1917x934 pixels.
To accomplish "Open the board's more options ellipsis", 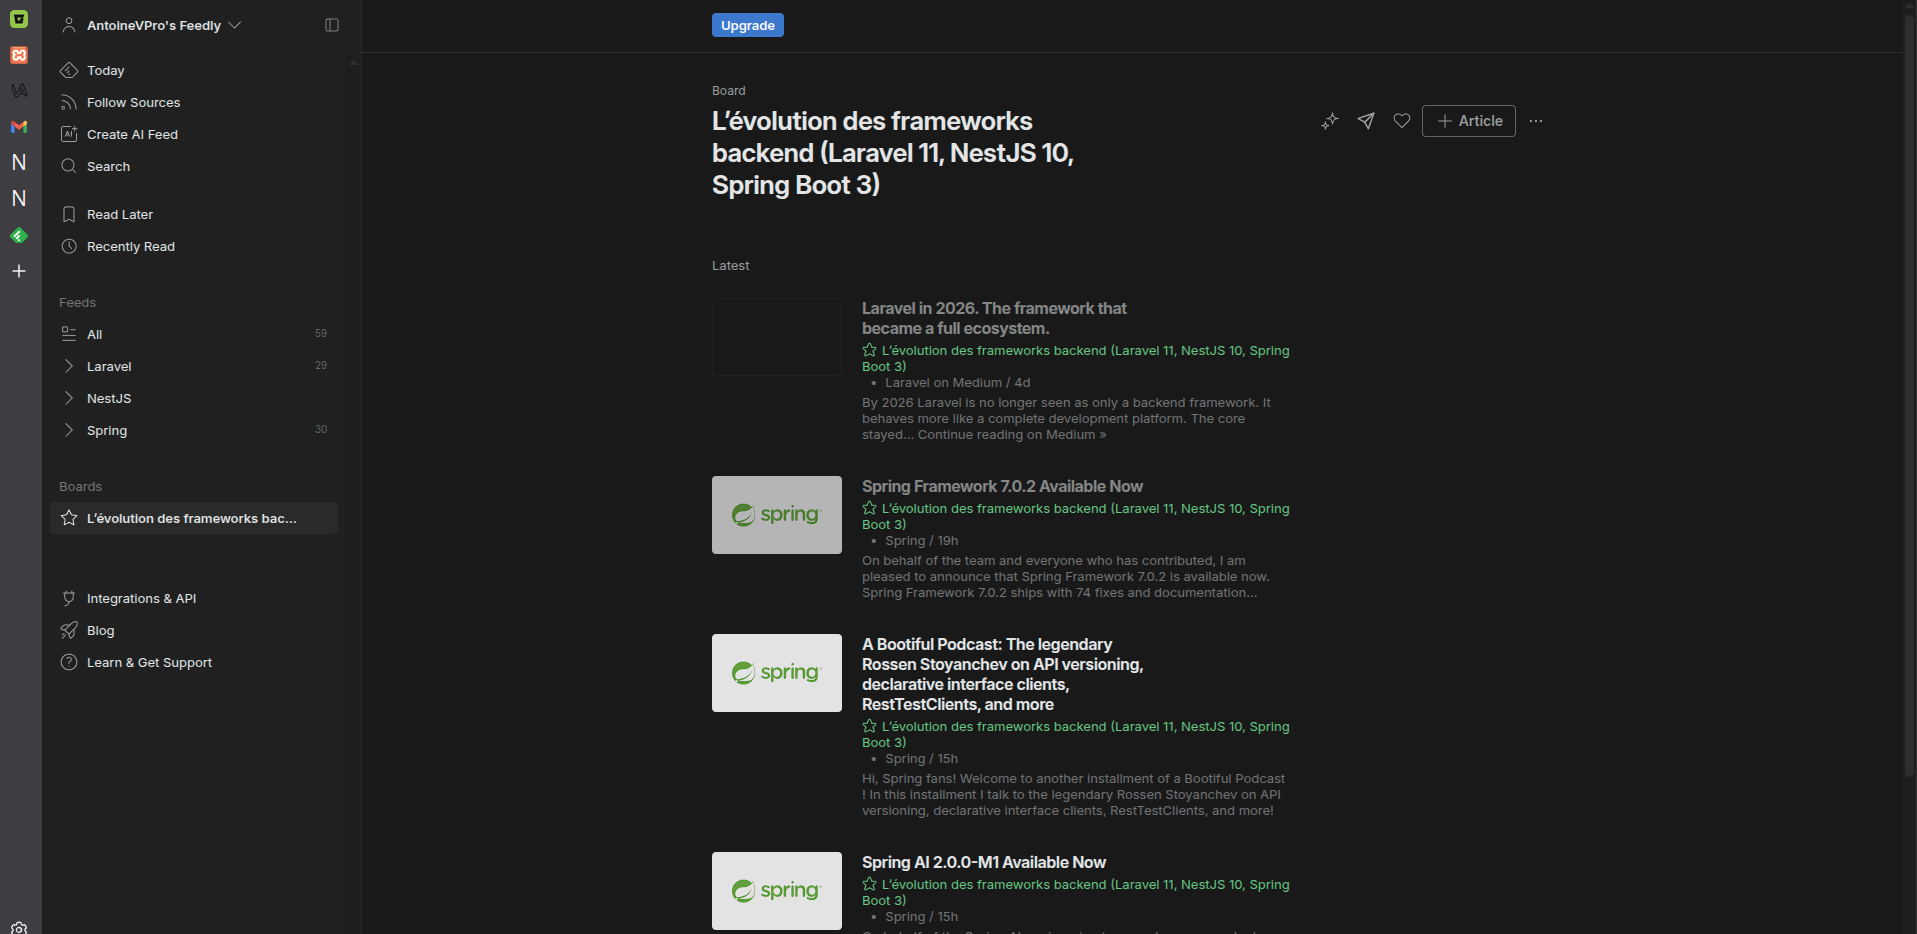I will coord(1536,121).
